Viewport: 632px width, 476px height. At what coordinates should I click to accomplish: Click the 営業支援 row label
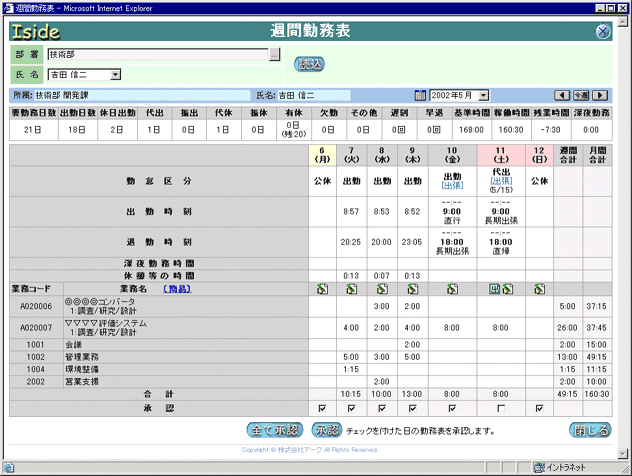click(82, 382)
